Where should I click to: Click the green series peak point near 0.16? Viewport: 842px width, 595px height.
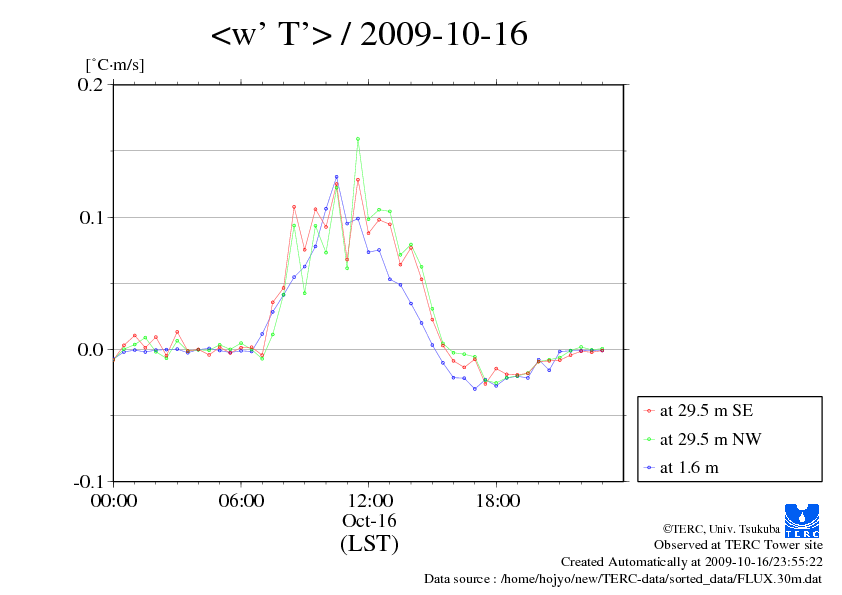click(358, 139)
